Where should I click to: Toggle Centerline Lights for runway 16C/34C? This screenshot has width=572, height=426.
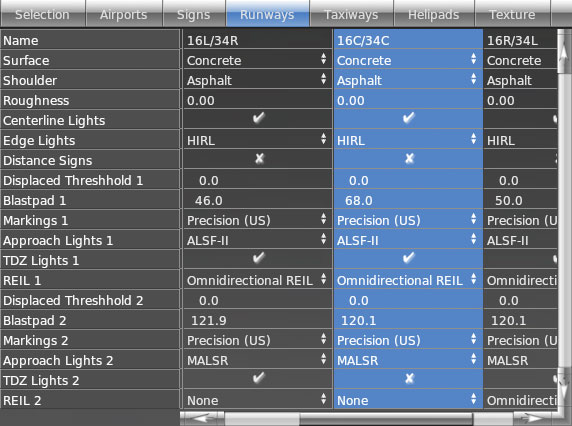click(409, 119)
